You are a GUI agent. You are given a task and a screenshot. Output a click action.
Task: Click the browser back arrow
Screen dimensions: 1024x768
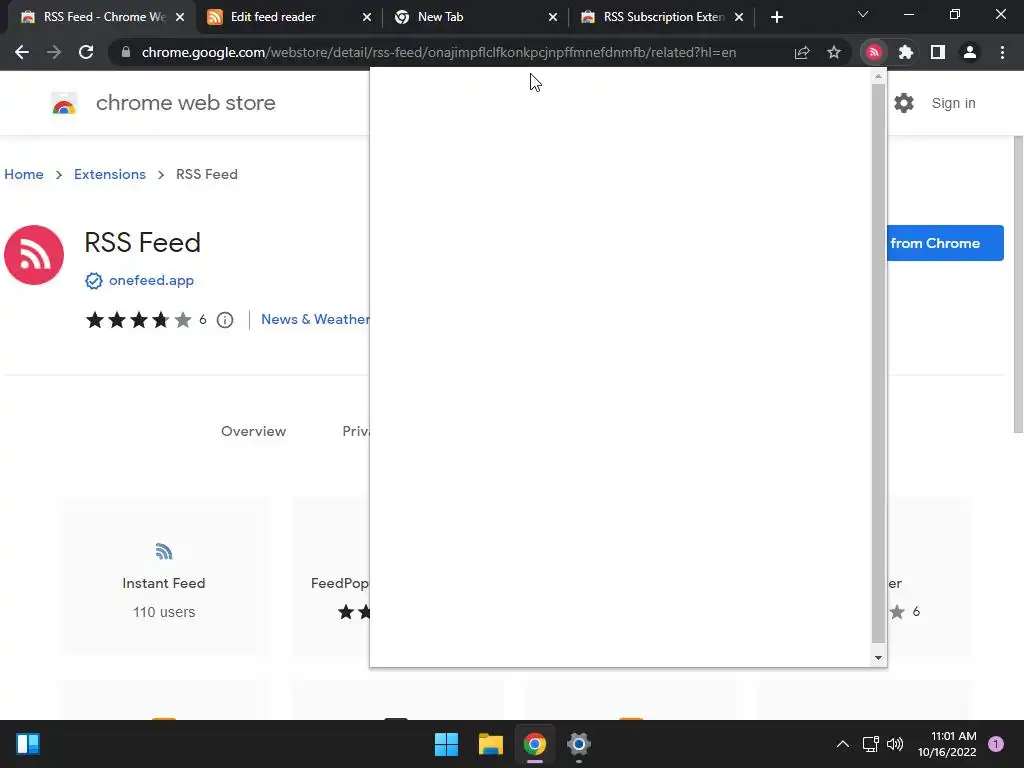[x=22, y=52]
